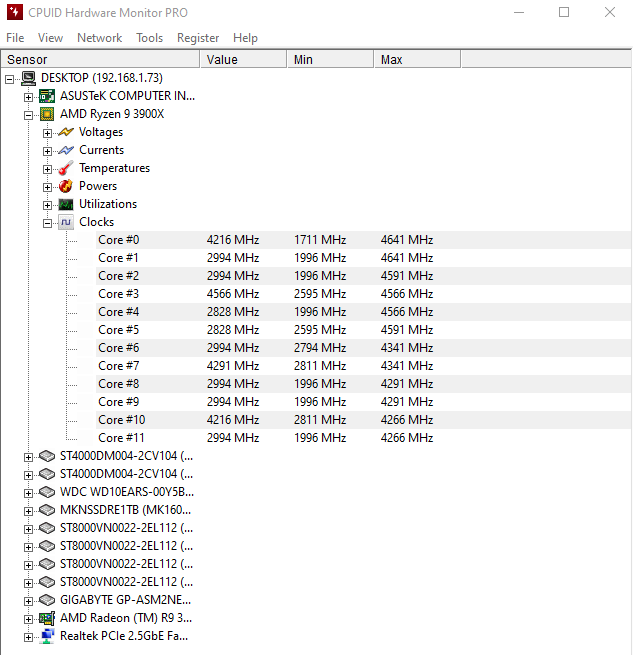633x655 pixels.
Task: Maximize the Hardware Monitor window
Action: (x=564, y=12)
